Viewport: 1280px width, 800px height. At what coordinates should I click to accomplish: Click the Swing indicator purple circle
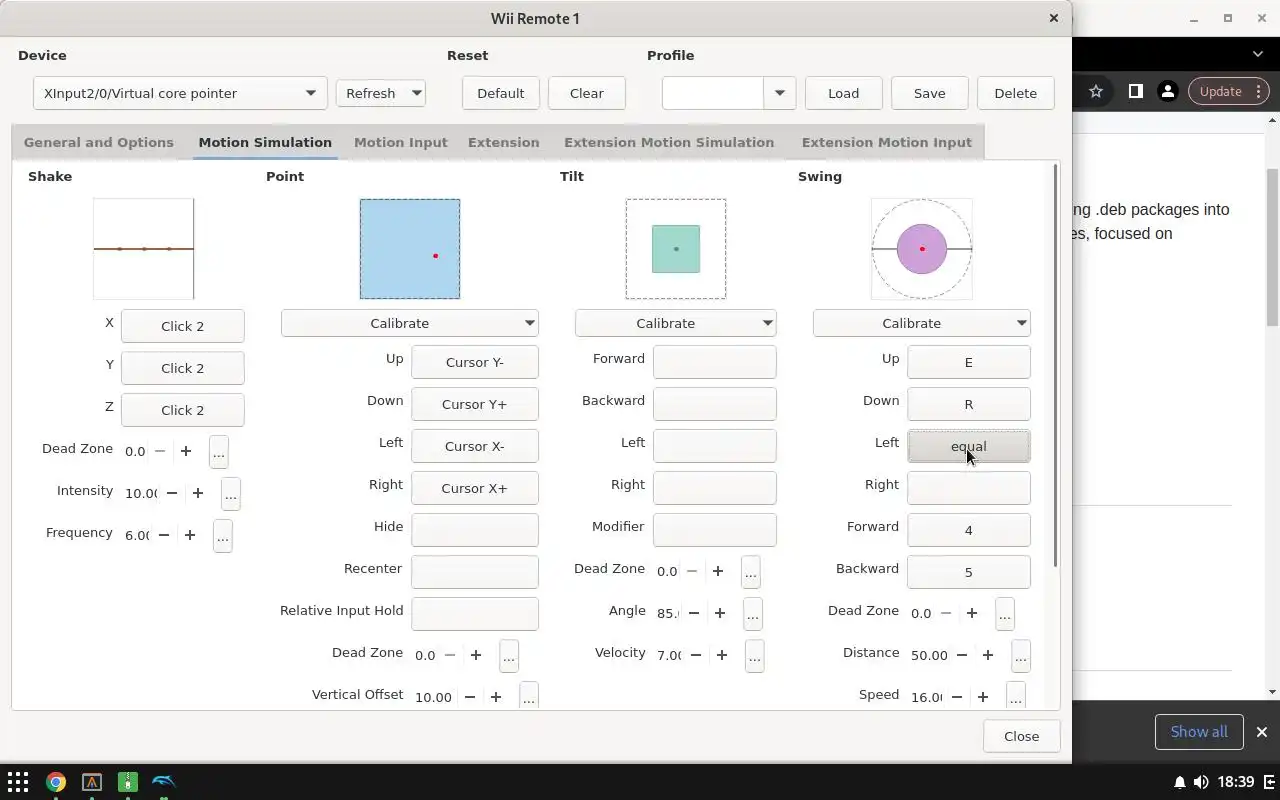922,249
